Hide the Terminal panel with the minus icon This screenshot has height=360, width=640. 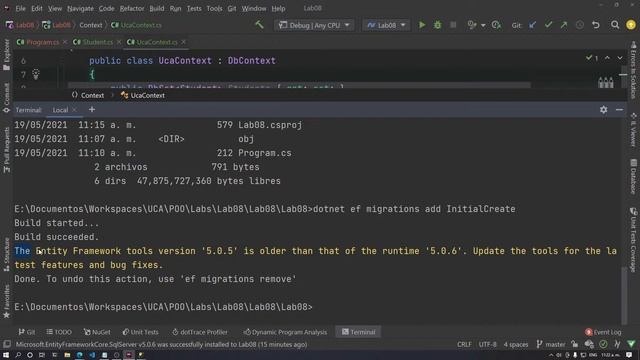coord(619,109)
